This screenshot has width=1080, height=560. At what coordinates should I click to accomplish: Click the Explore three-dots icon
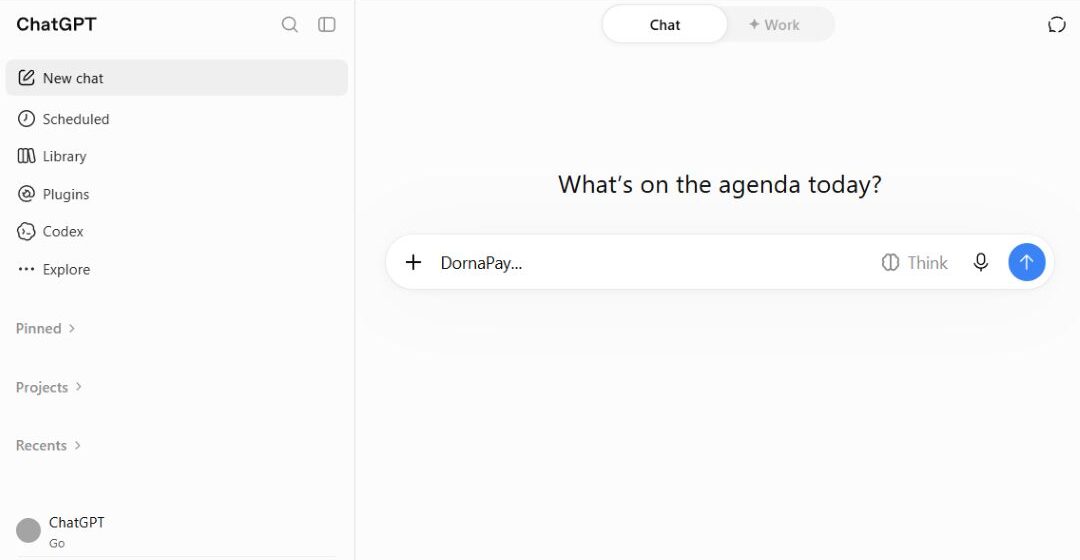[x=26, y=269]
